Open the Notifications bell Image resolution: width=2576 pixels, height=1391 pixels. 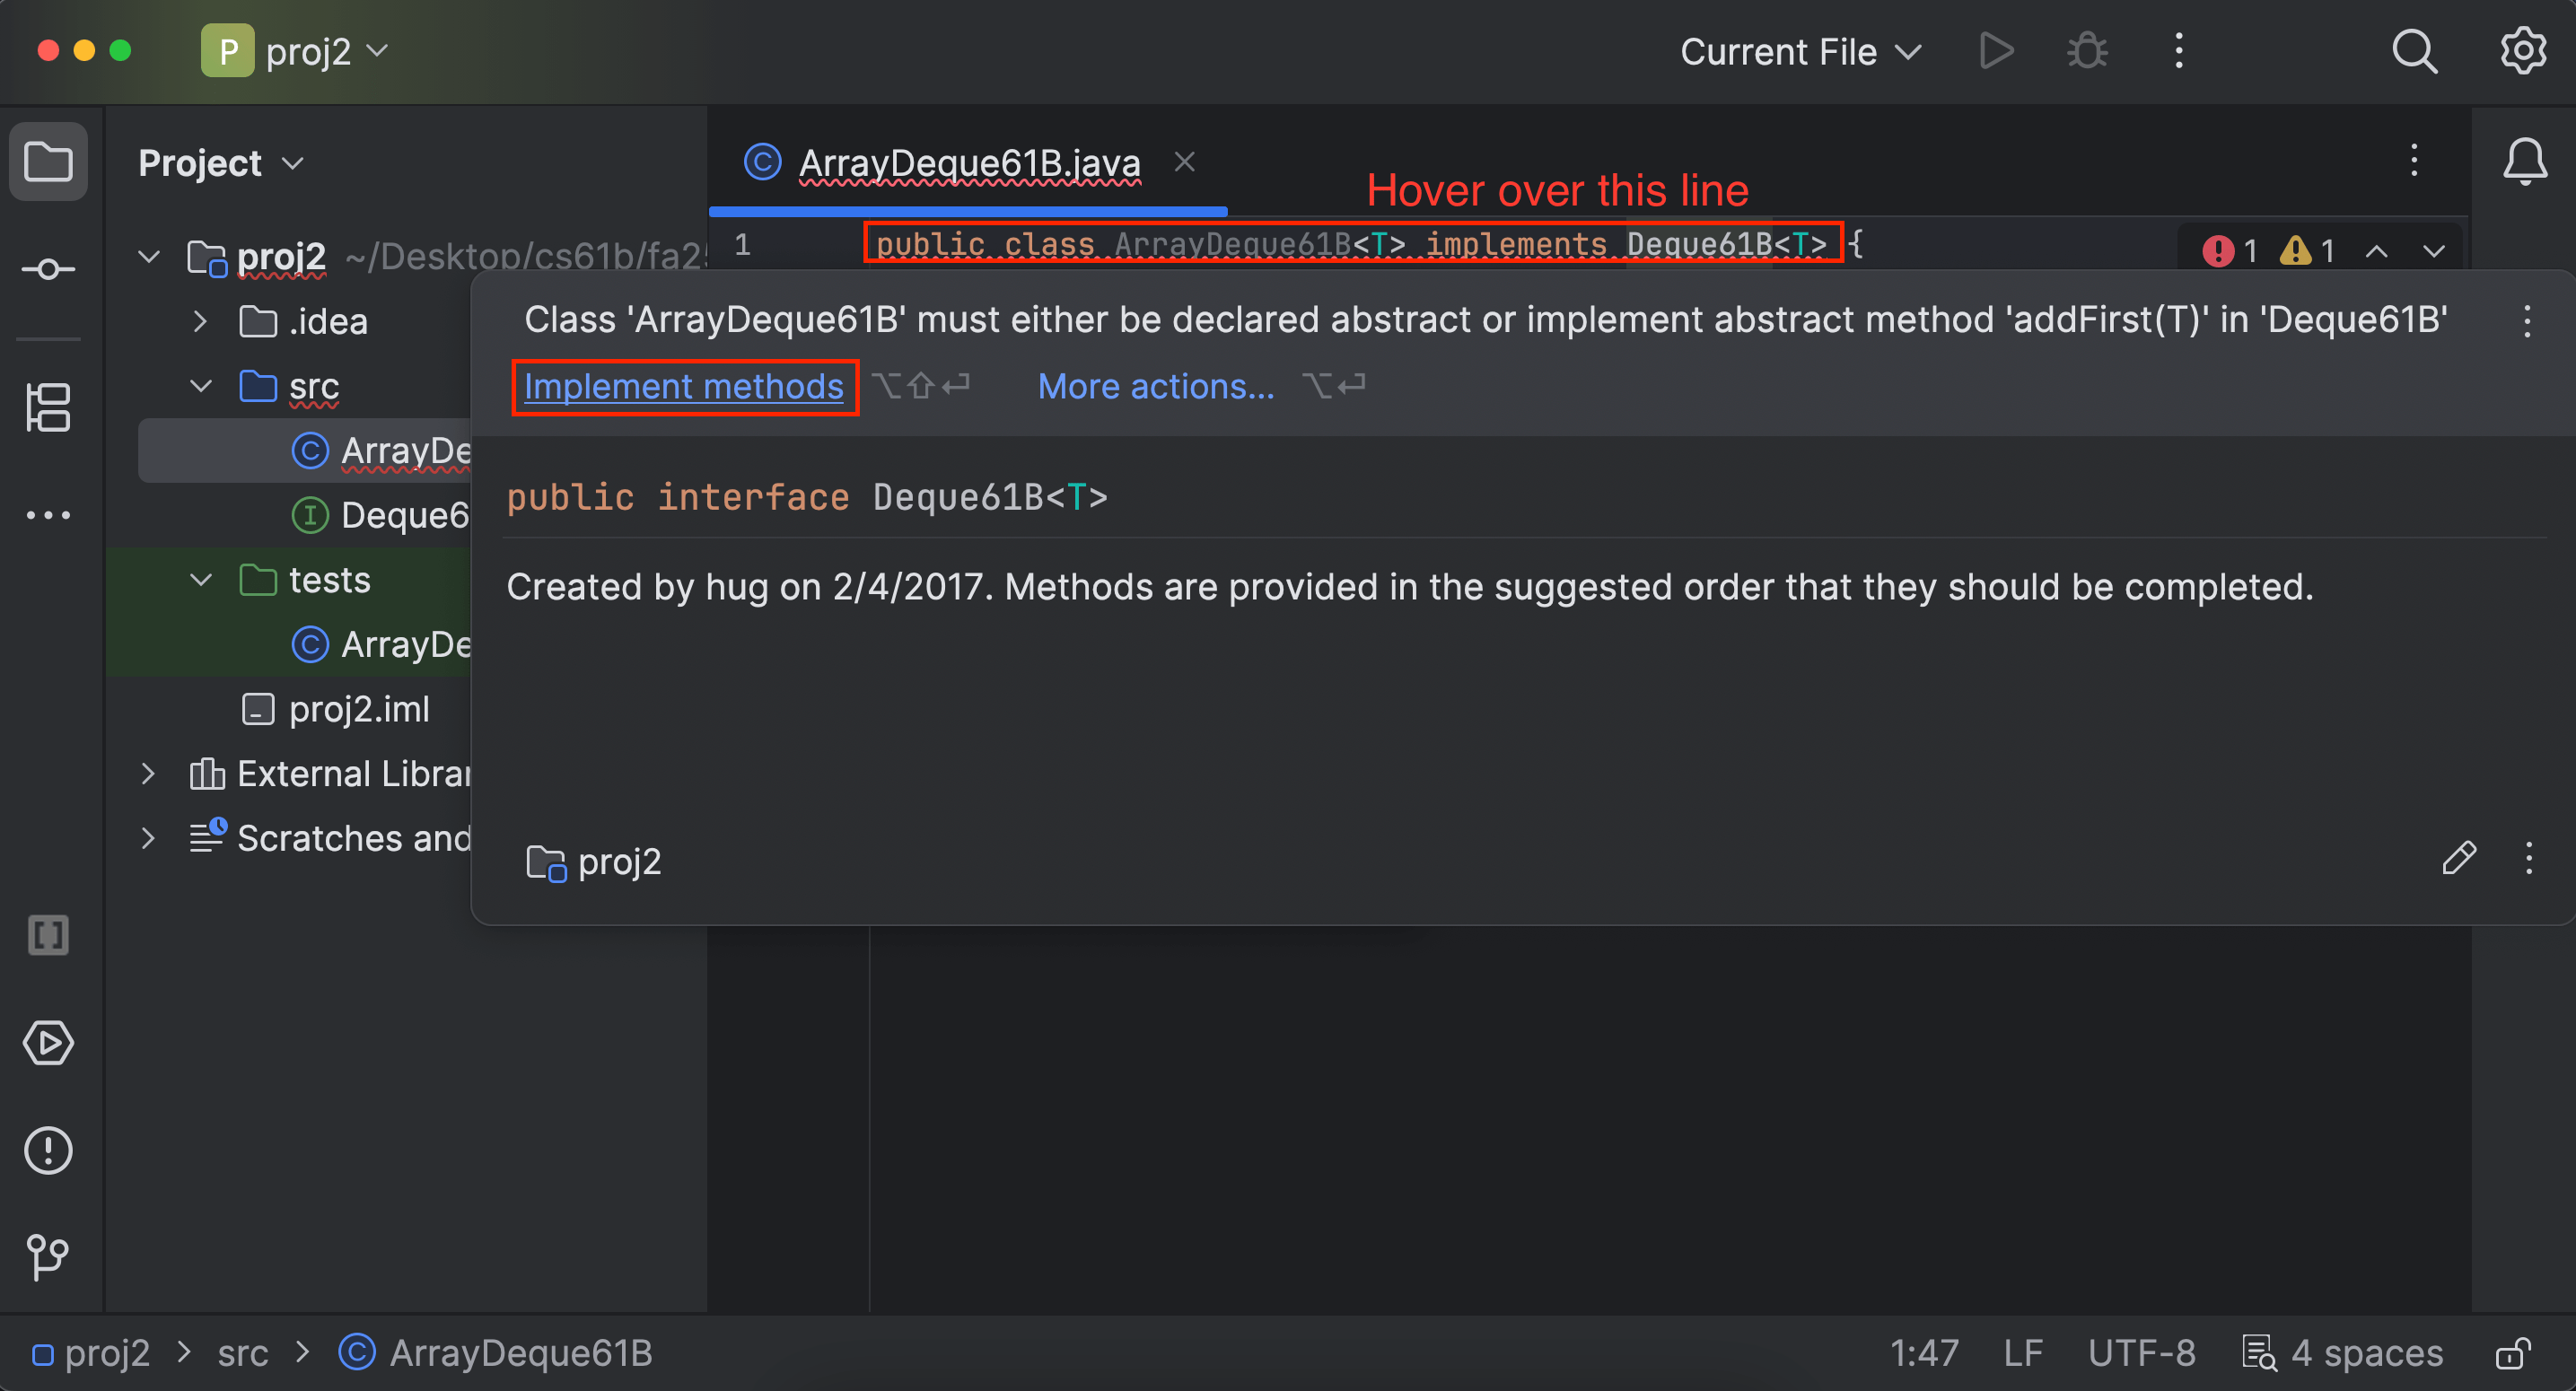point(2526,160)
